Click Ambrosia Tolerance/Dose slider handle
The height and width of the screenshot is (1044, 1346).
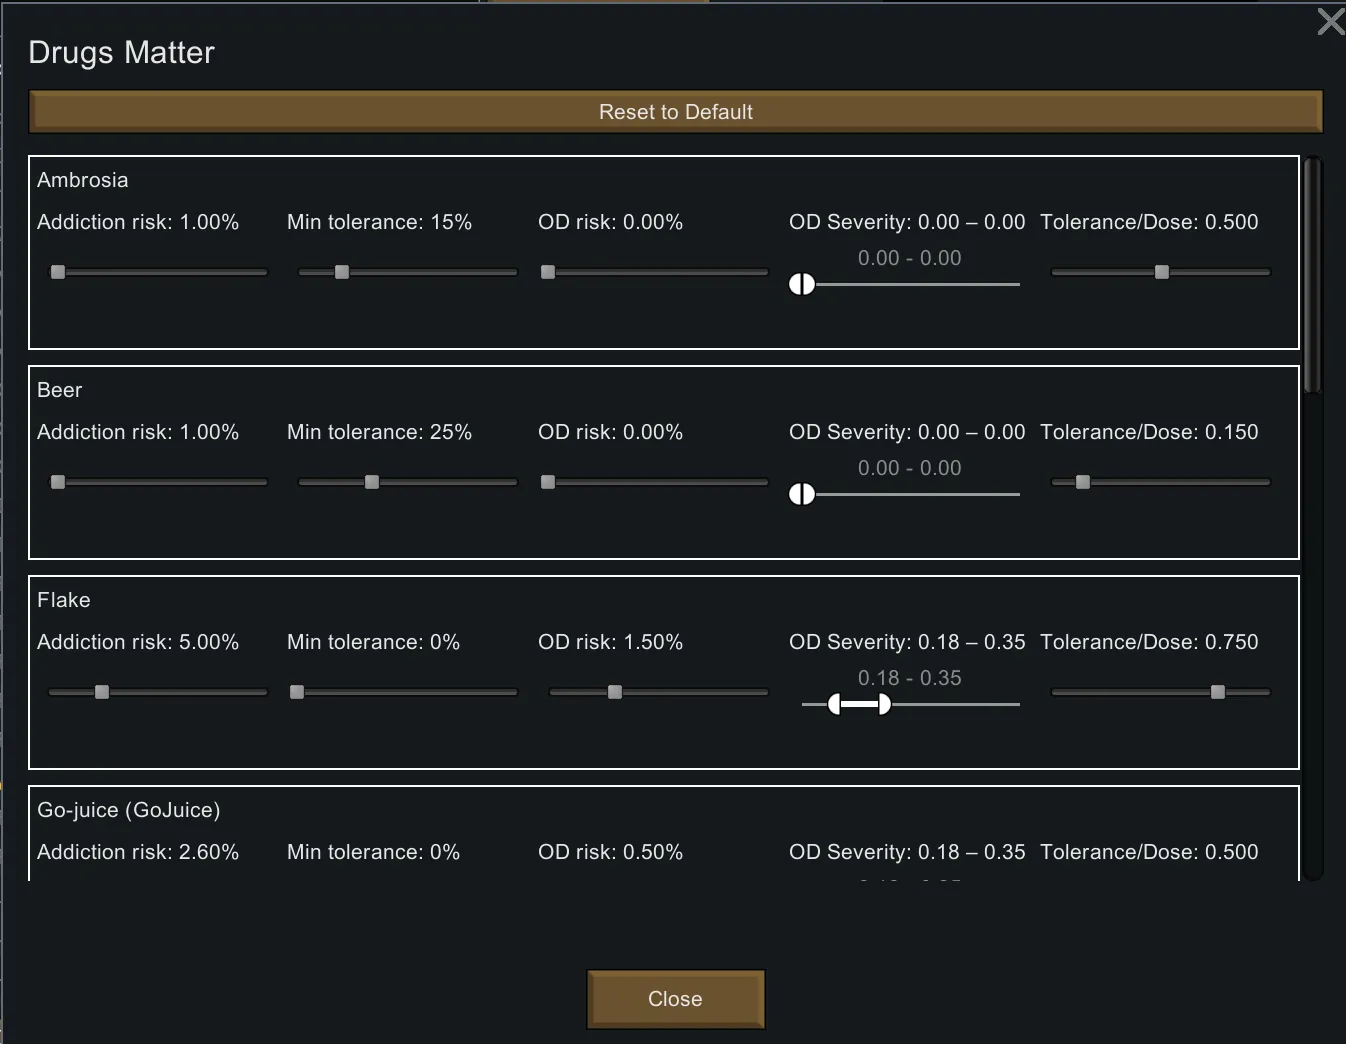1162,272
